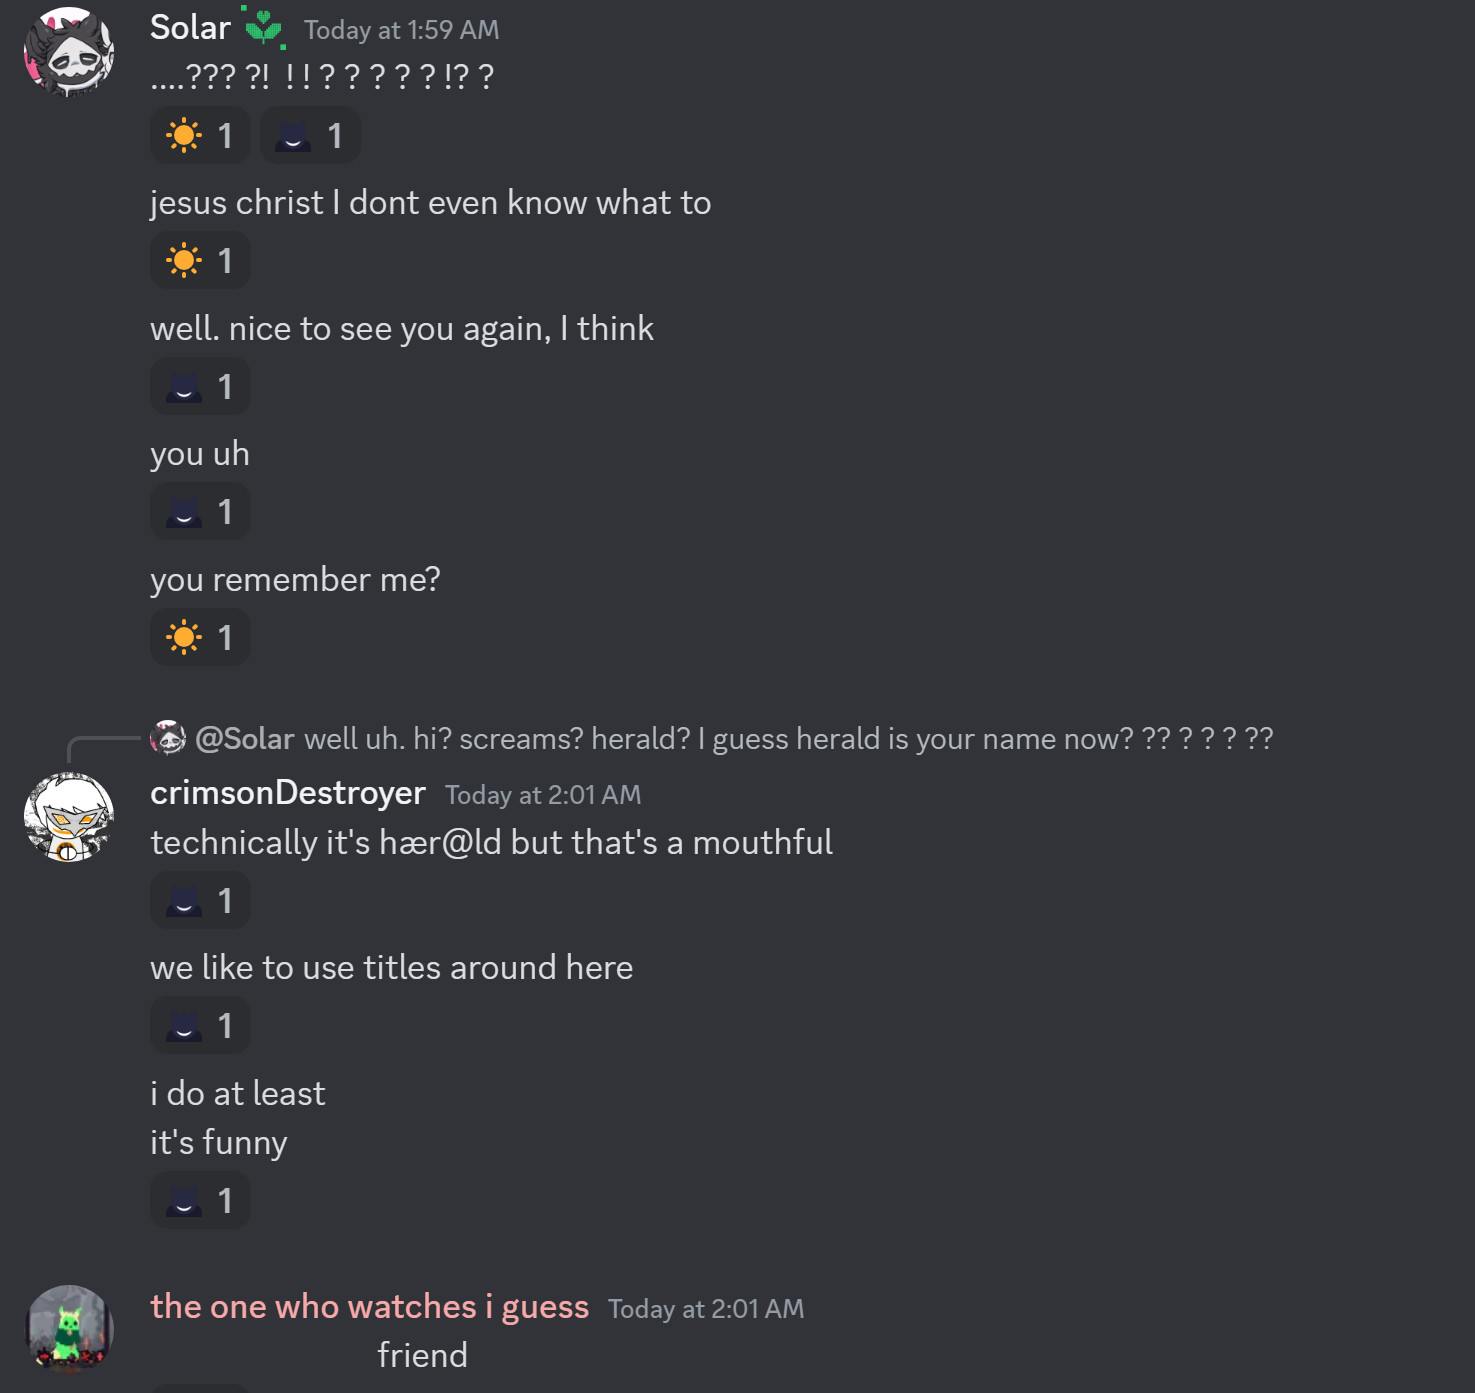Screen dimensions: 1475x1393
Task: Click the 'Today at 1:59 AM' timestamp
Action: 402,30
